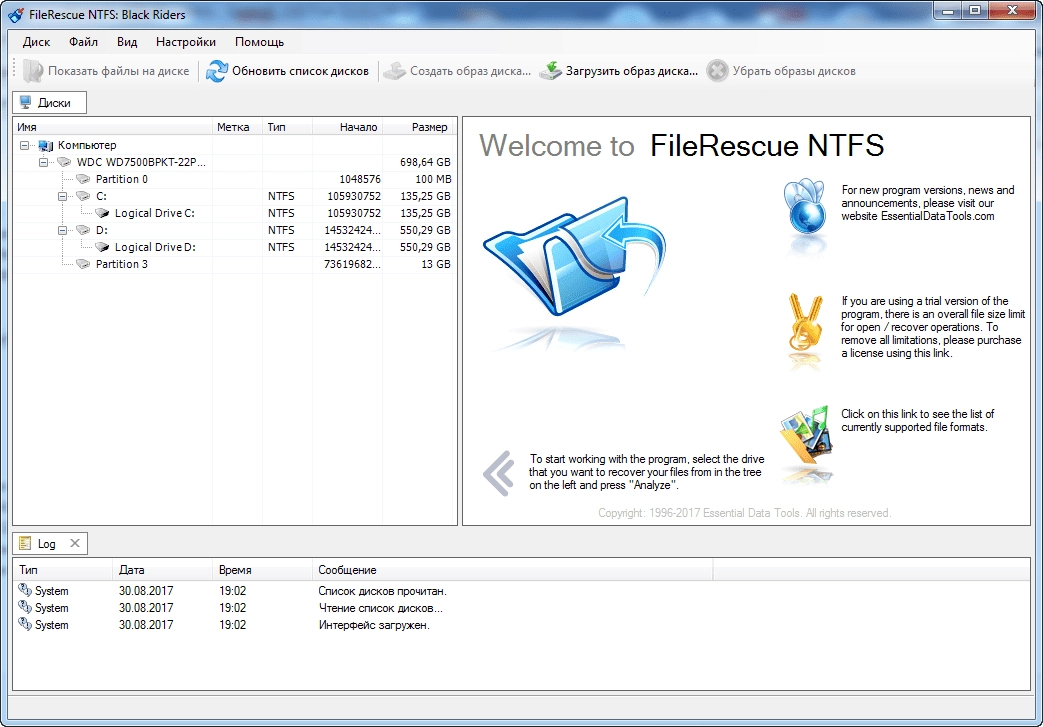Click System icon beside Список дисков прочитан
The height and width of the screenshot is (727, 1043).
pyautogui.click(x=25, y=590)
